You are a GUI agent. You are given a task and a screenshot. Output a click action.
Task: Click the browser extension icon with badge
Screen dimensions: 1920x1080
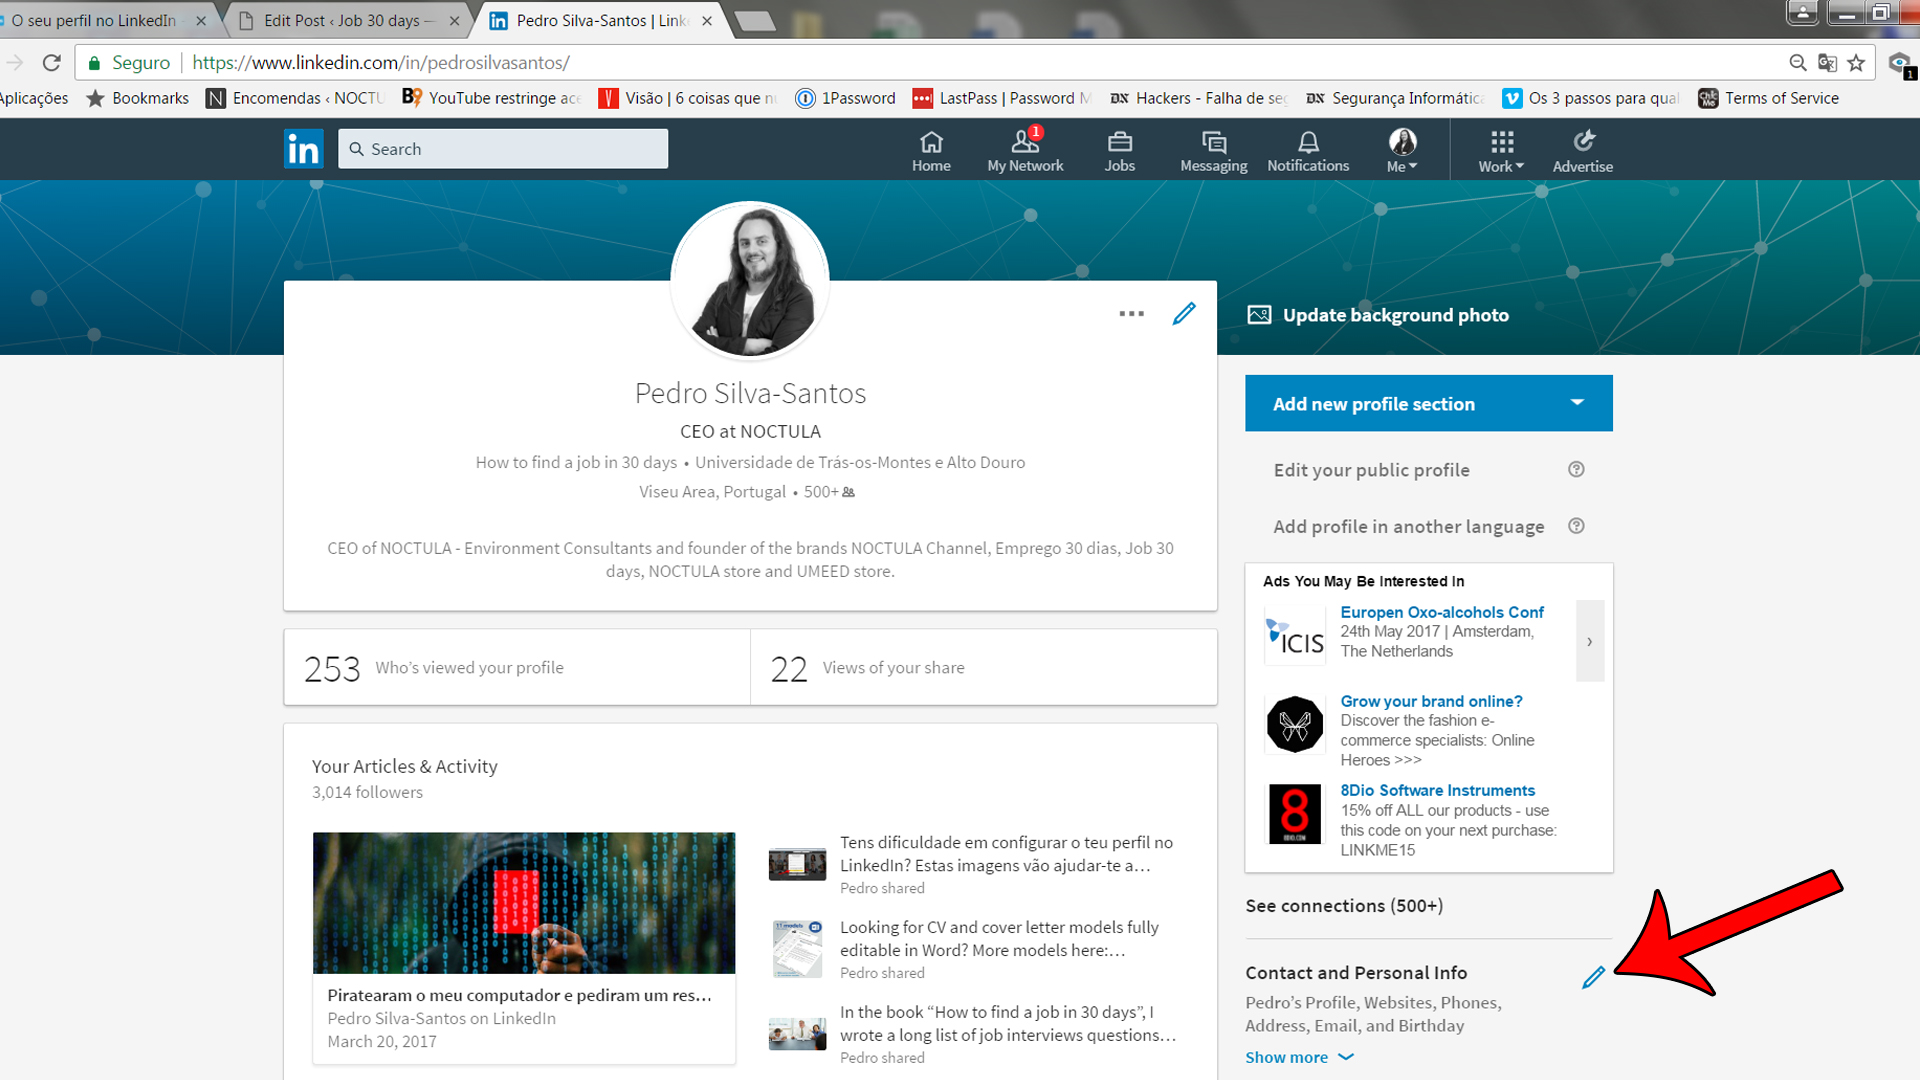pos(1901,65)
